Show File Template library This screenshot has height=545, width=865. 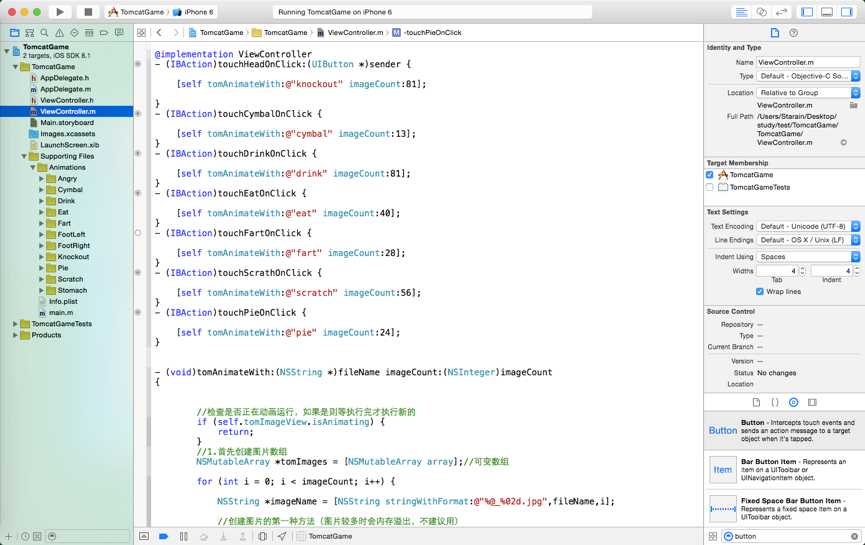pyautogui.click(x=756, y=402)
